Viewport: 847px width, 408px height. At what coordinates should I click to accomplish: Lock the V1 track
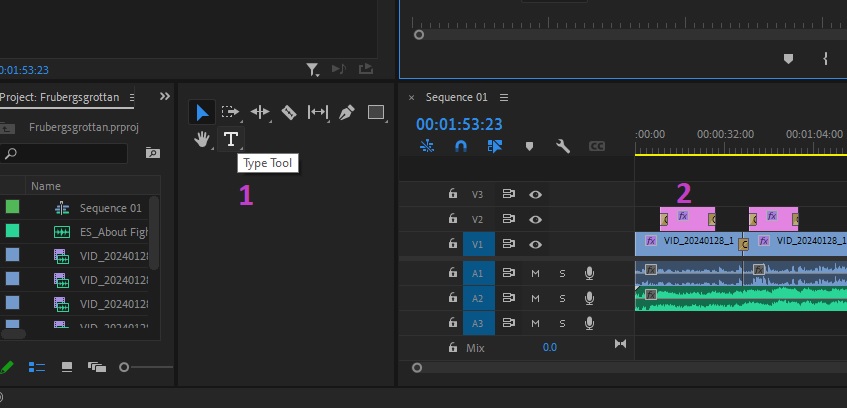click(453, 243)
